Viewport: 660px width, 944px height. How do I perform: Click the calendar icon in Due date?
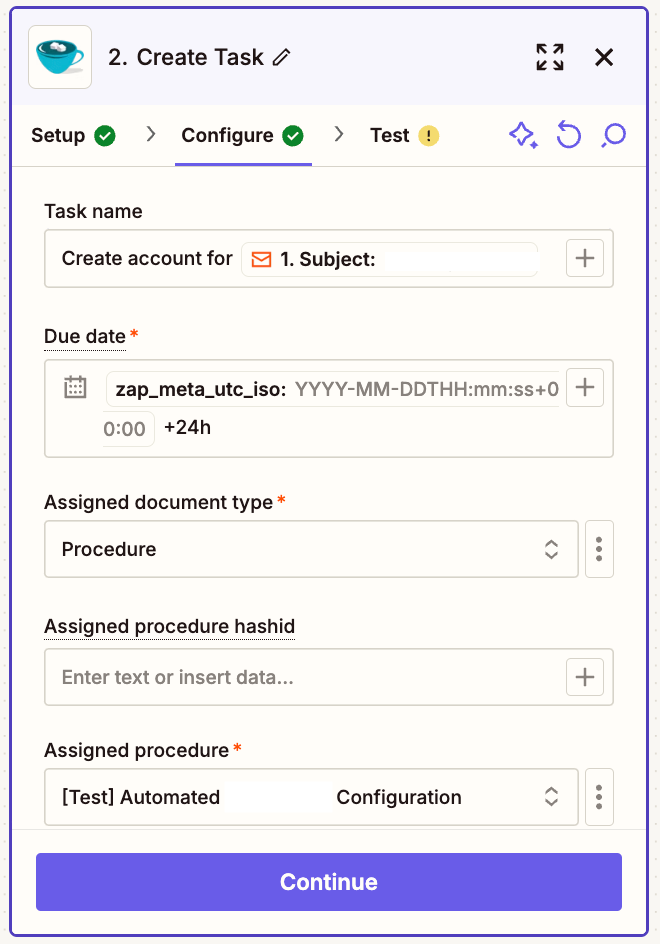(75, 388)
